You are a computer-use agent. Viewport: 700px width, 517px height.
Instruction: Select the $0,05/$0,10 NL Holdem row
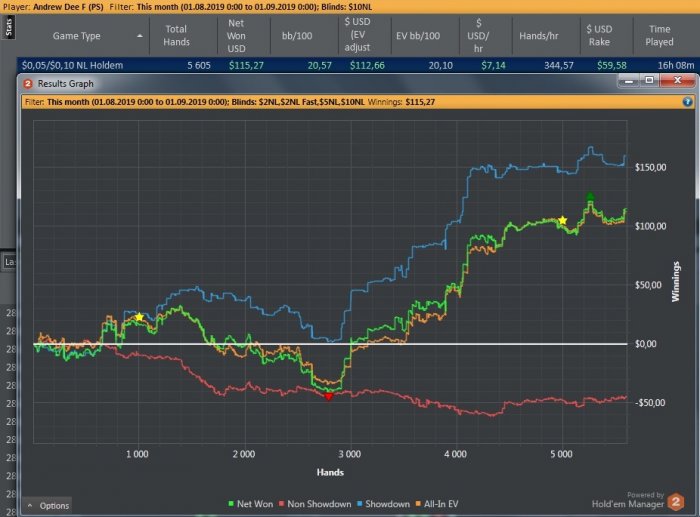[x=357, y=65]
